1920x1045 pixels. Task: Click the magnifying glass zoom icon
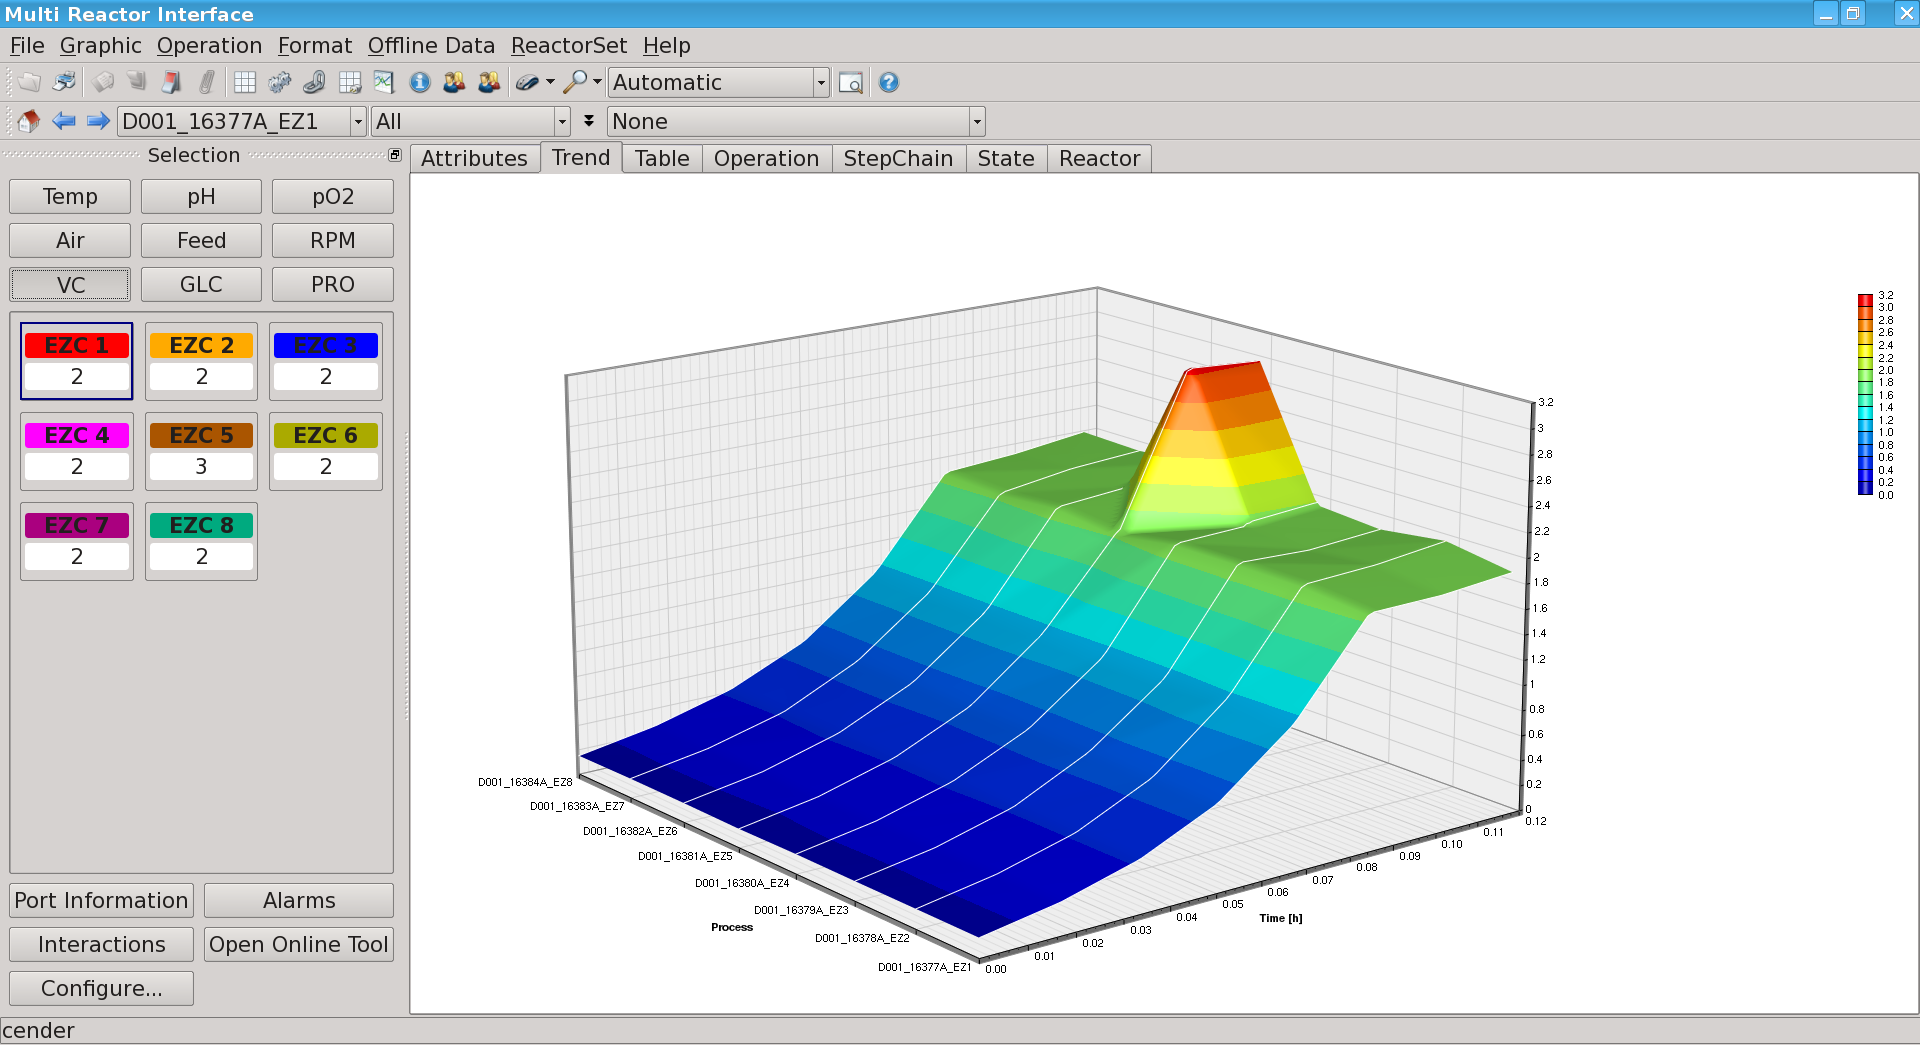575,82
